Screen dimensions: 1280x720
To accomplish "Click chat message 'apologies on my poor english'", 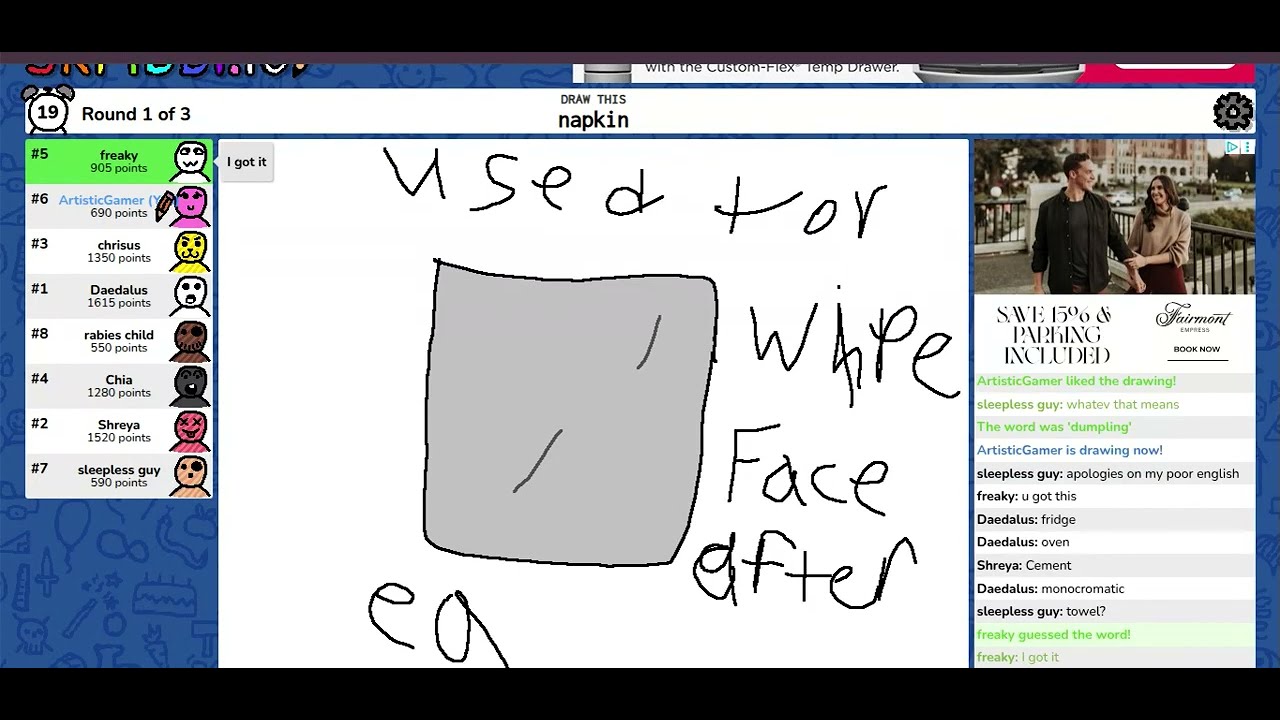I will coord(1108,473).
